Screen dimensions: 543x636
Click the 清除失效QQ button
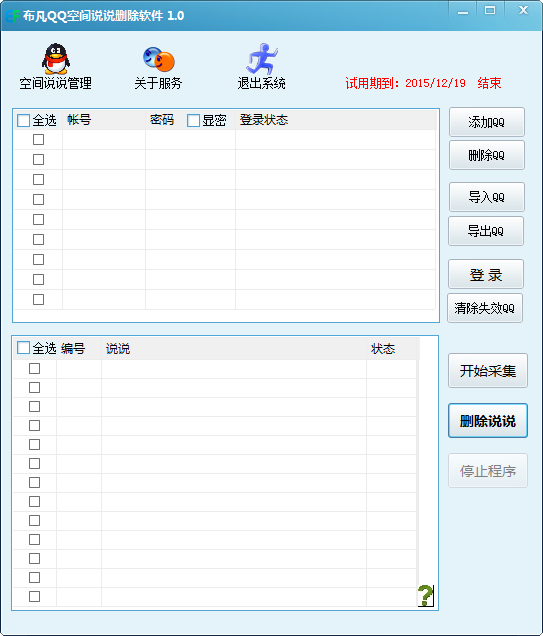click(x=485, y=308)
